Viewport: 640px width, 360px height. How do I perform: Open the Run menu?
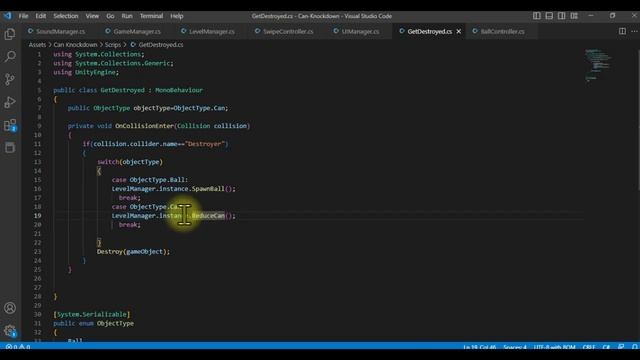coord(127,16)
